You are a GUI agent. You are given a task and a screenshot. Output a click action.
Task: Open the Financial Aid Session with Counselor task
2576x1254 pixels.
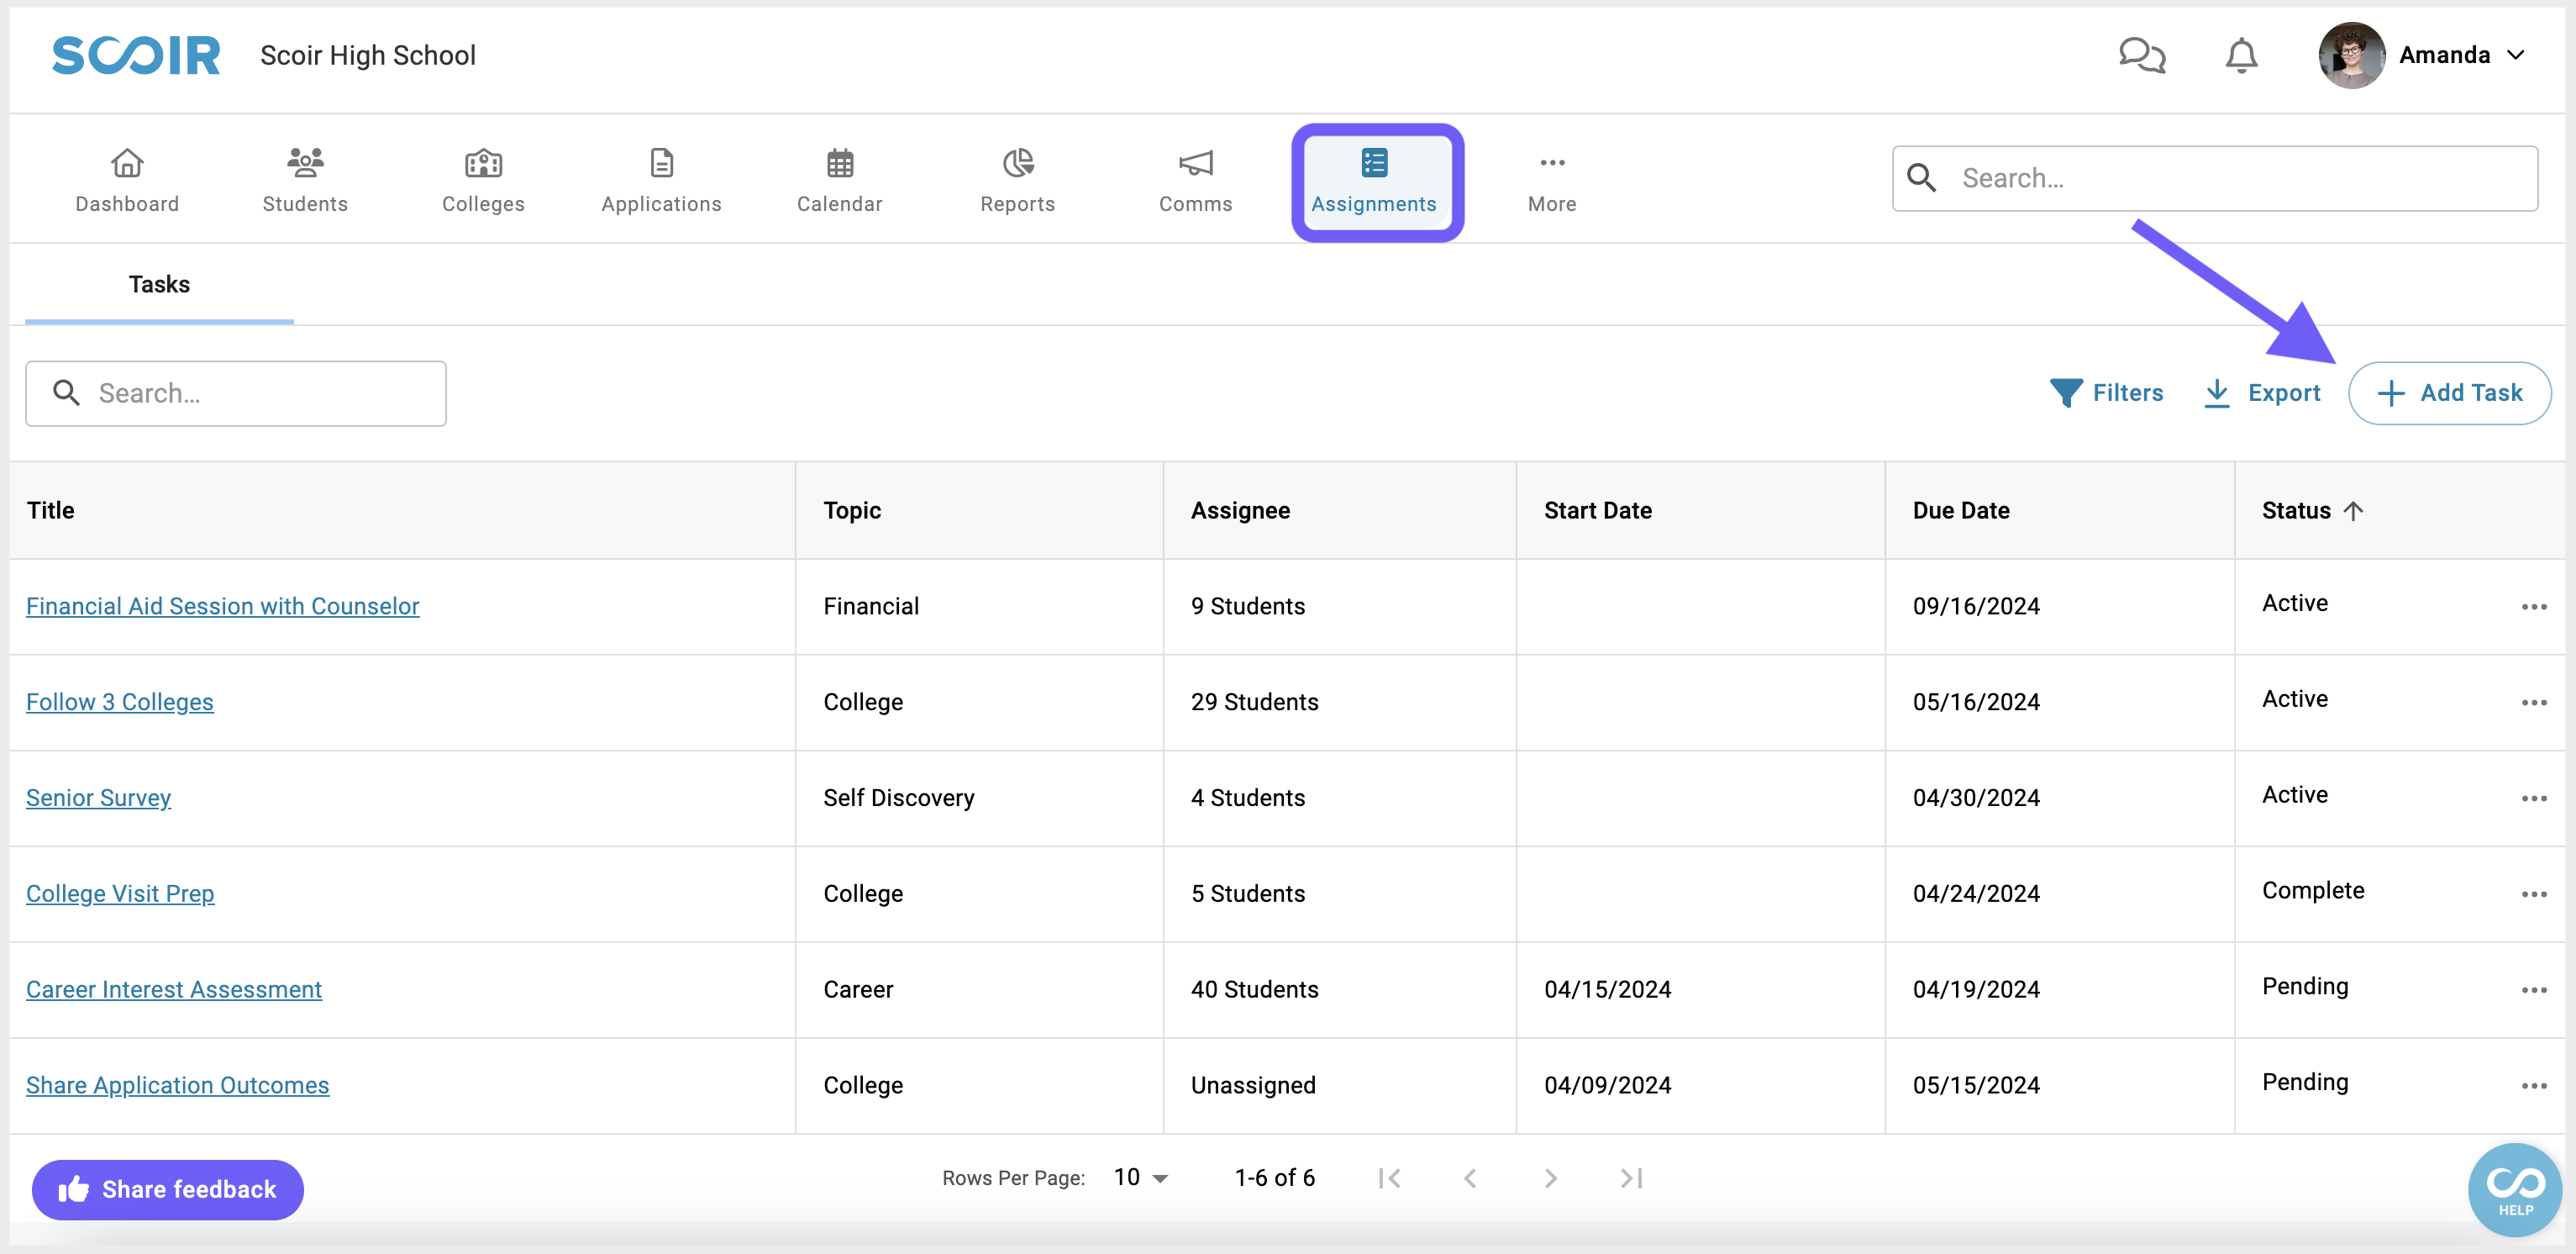[x=222, y=606]
